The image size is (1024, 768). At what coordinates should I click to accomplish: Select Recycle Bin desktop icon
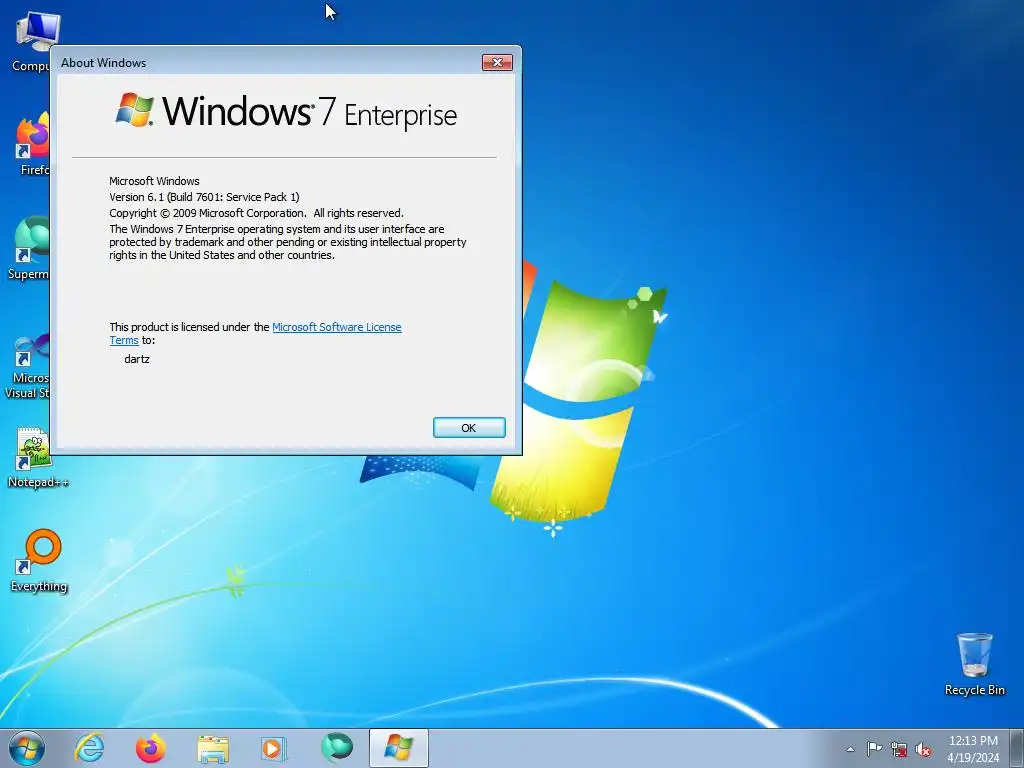[974, 664]
